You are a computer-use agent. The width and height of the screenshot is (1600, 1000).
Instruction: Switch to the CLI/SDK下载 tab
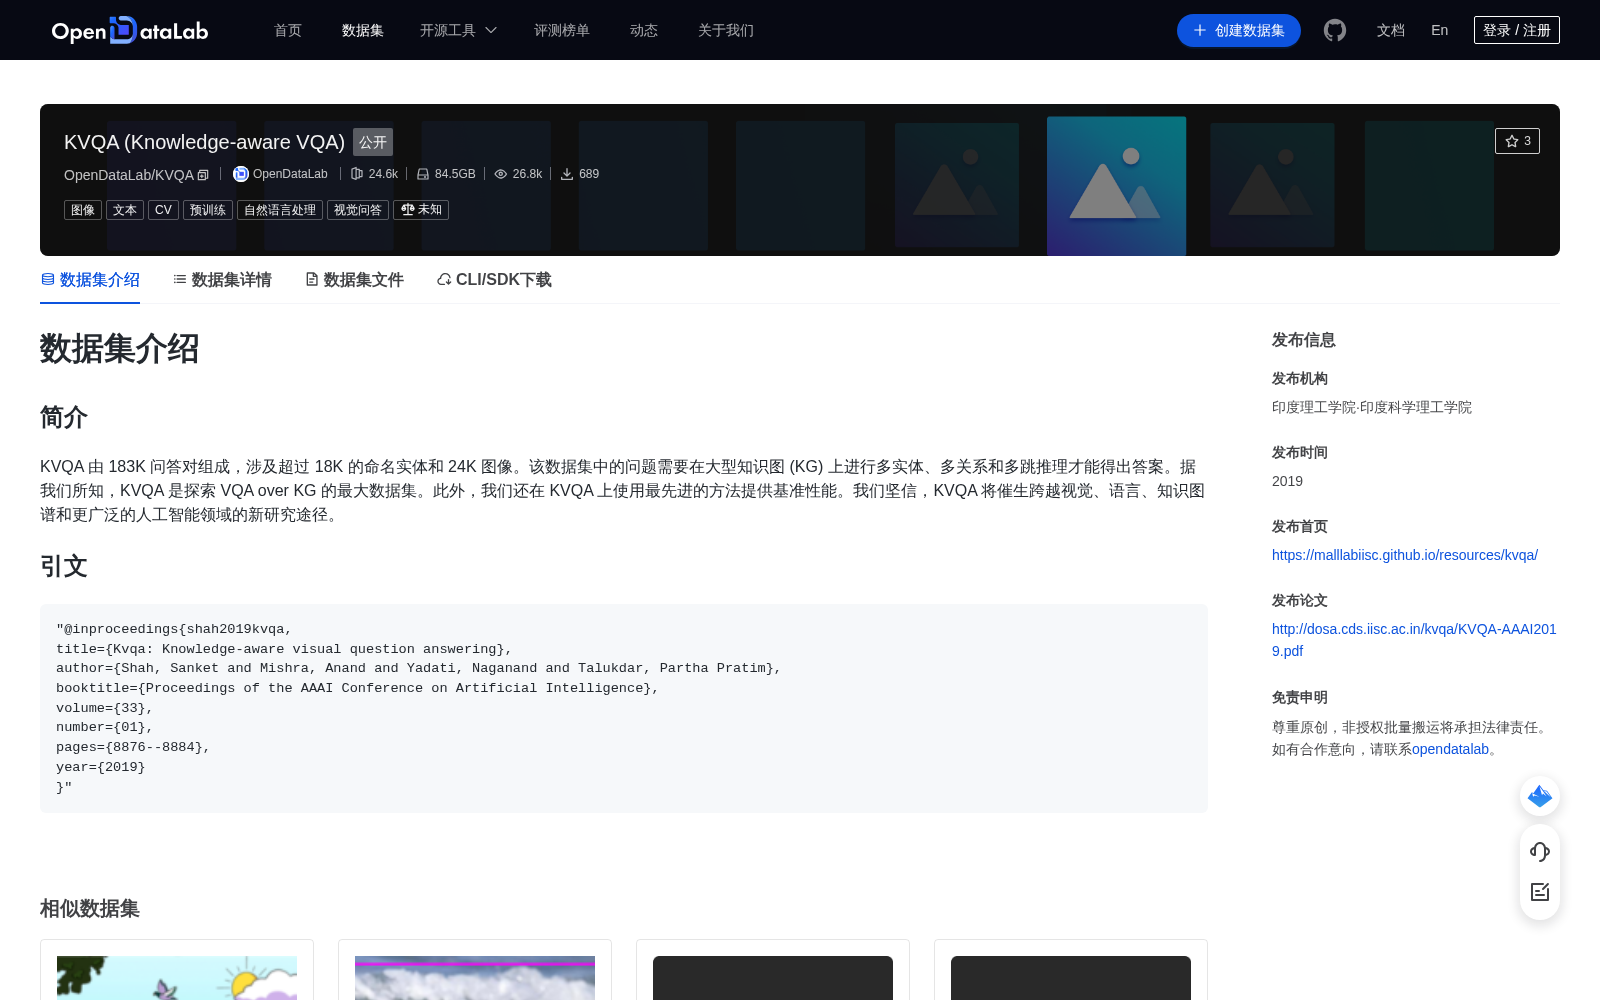tap(494, 280)
